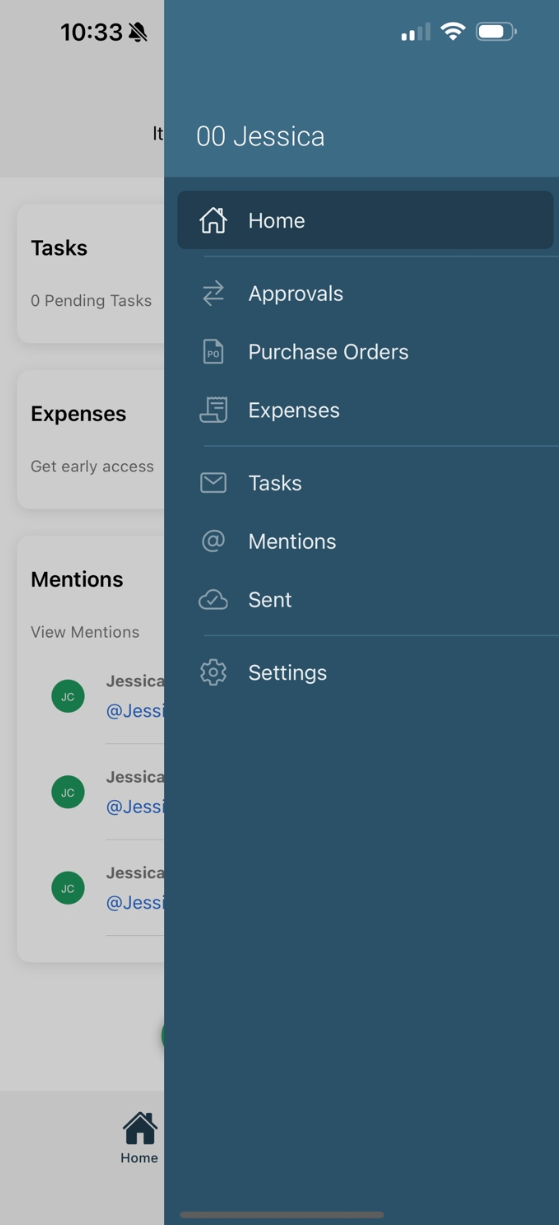Screen dimensions: 559x1225
Task: Open the Sent menu entry
Action: coord(365,600)
